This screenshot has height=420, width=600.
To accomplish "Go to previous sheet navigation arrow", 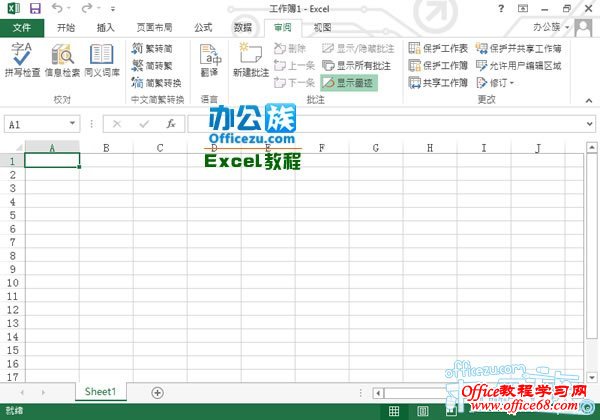I will tap(22, 392).
